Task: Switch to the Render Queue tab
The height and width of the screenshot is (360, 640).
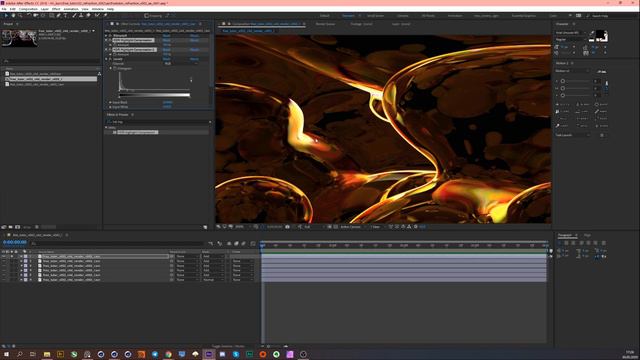Action: 325,24
